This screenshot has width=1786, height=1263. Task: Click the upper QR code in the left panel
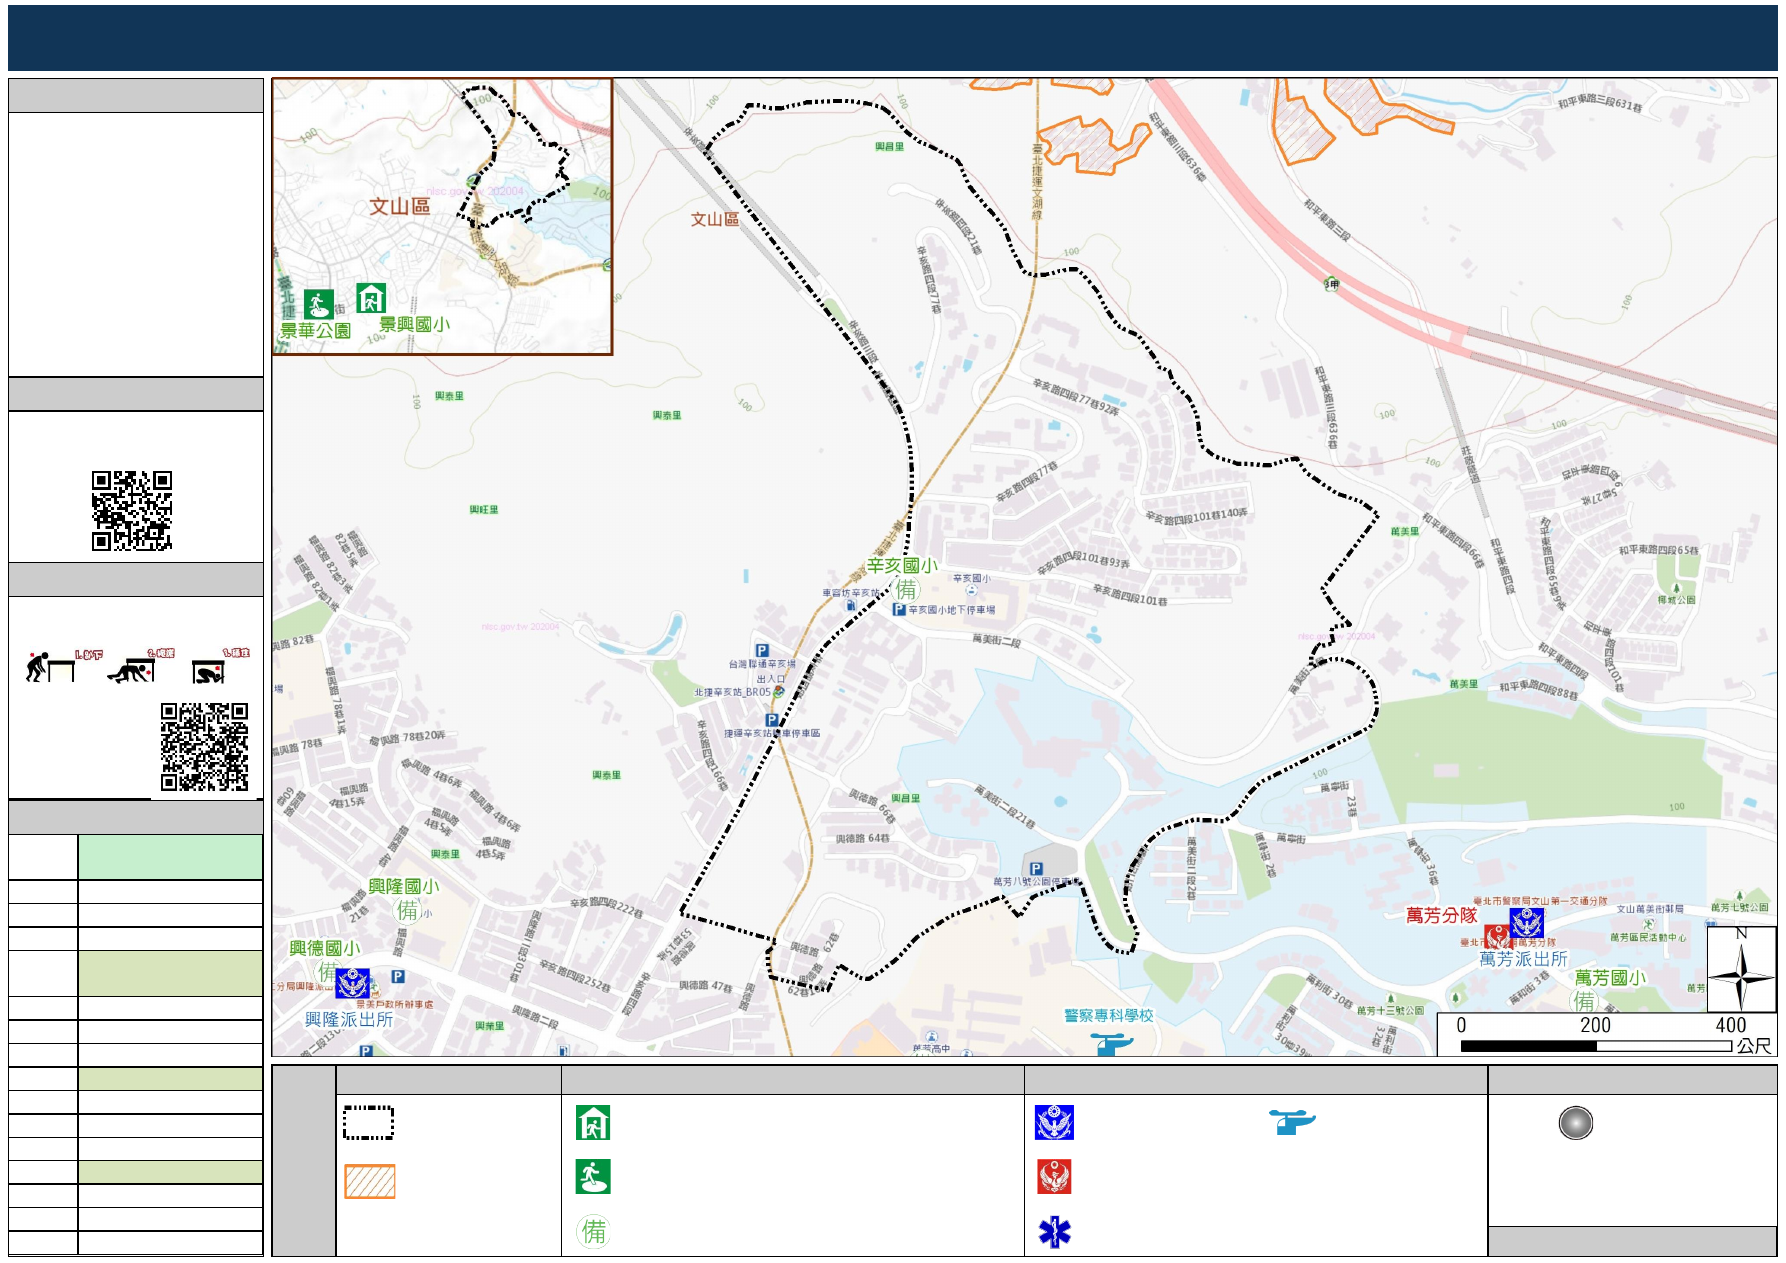point(132,511)
